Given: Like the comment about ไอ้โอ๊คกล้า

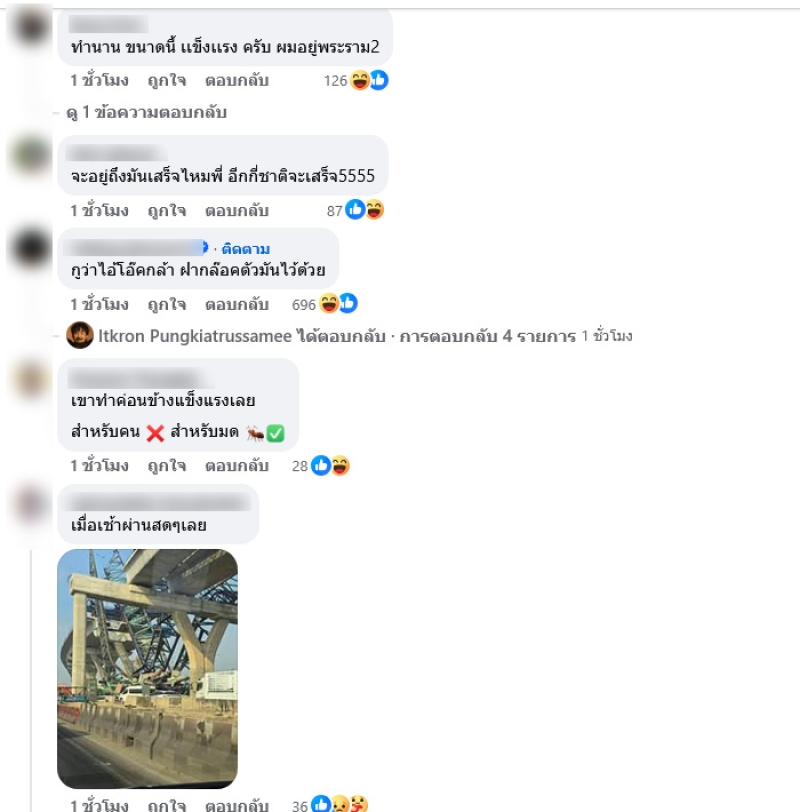Looking at the screenshot, I should click(x=167, y=304).
